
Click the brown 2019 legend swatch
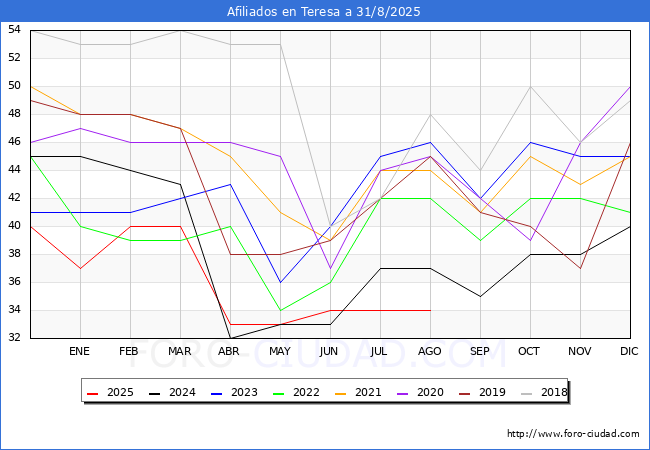coord(465,393)
